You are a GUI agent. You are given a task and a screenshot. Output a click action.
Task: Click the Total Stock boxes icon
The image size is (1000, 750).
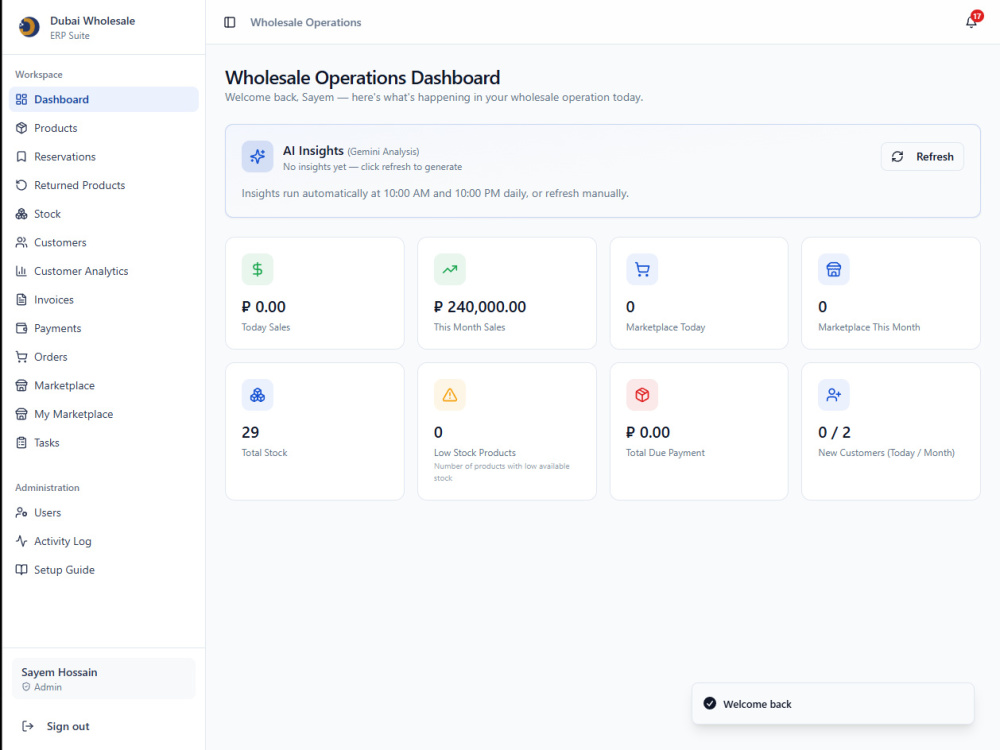click(x=258, y=395)
